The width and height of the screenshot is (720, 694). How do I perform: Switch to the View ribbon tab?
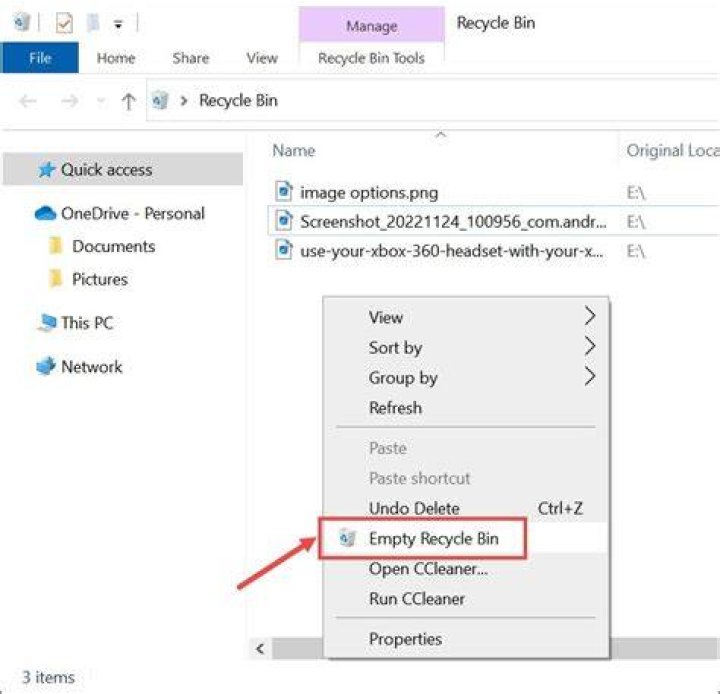click(x=262, y=58)
